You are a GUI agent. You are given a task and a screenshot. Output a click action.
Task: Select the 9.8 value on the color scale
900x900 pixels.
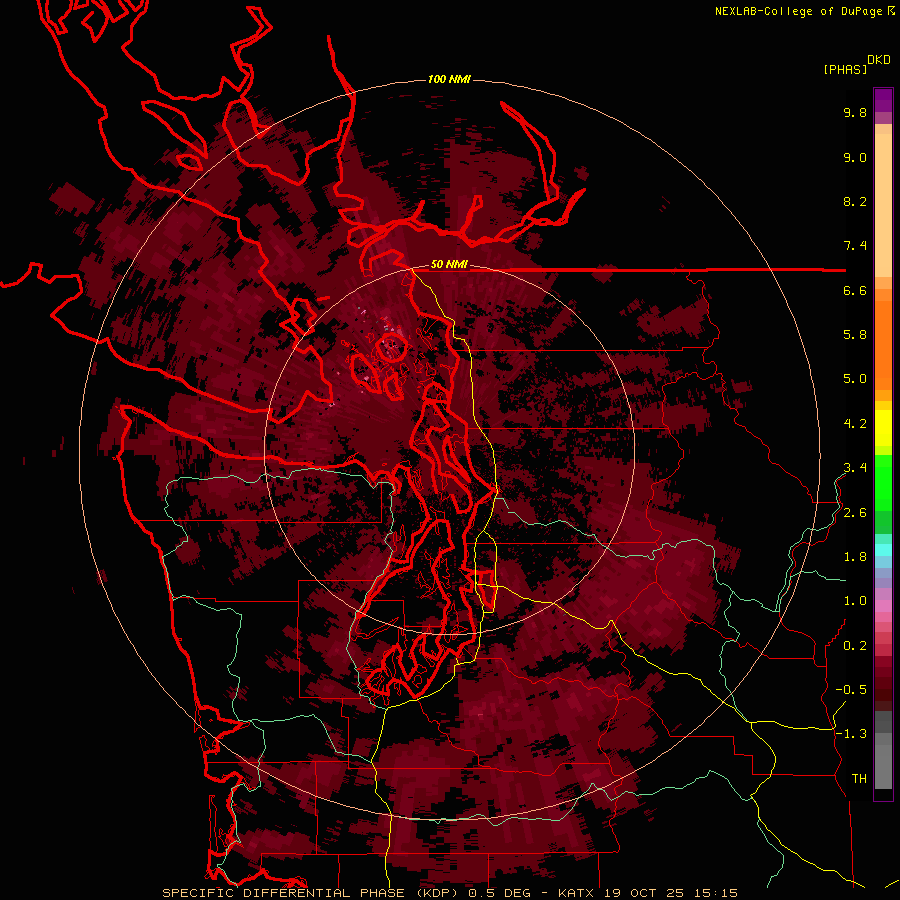click(855, 112)
